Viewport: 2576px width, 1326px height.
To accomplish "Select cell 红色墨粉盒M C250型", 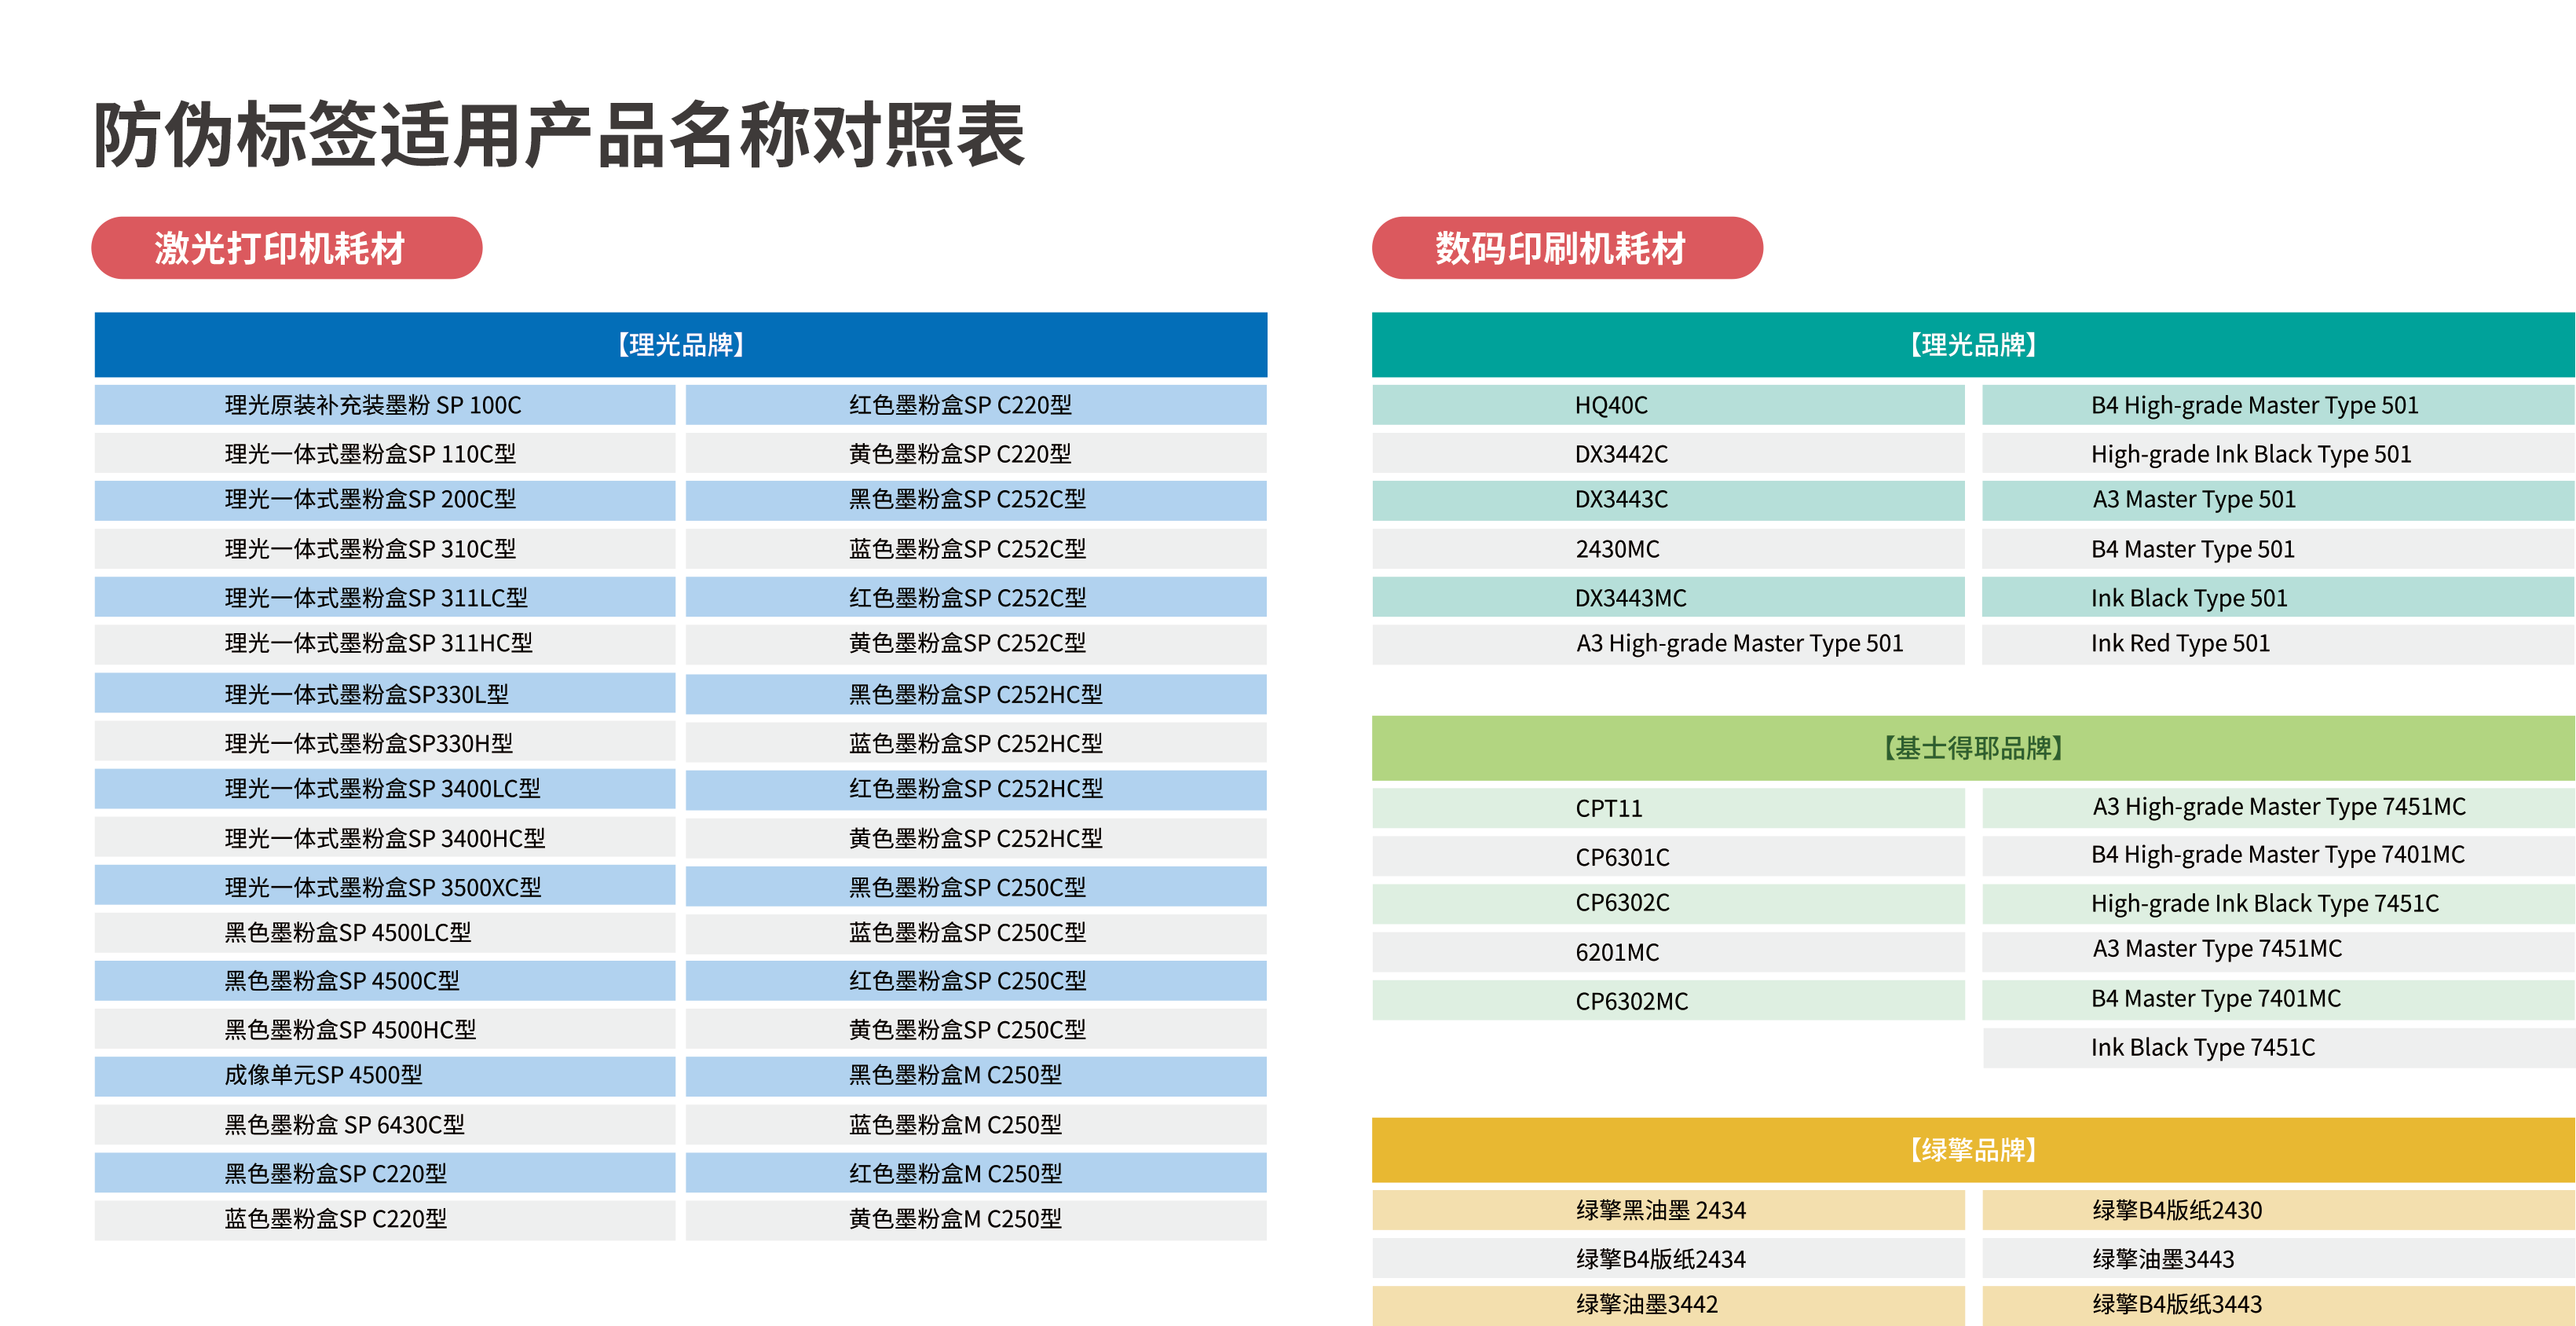I will click(x=976, y=1174).
